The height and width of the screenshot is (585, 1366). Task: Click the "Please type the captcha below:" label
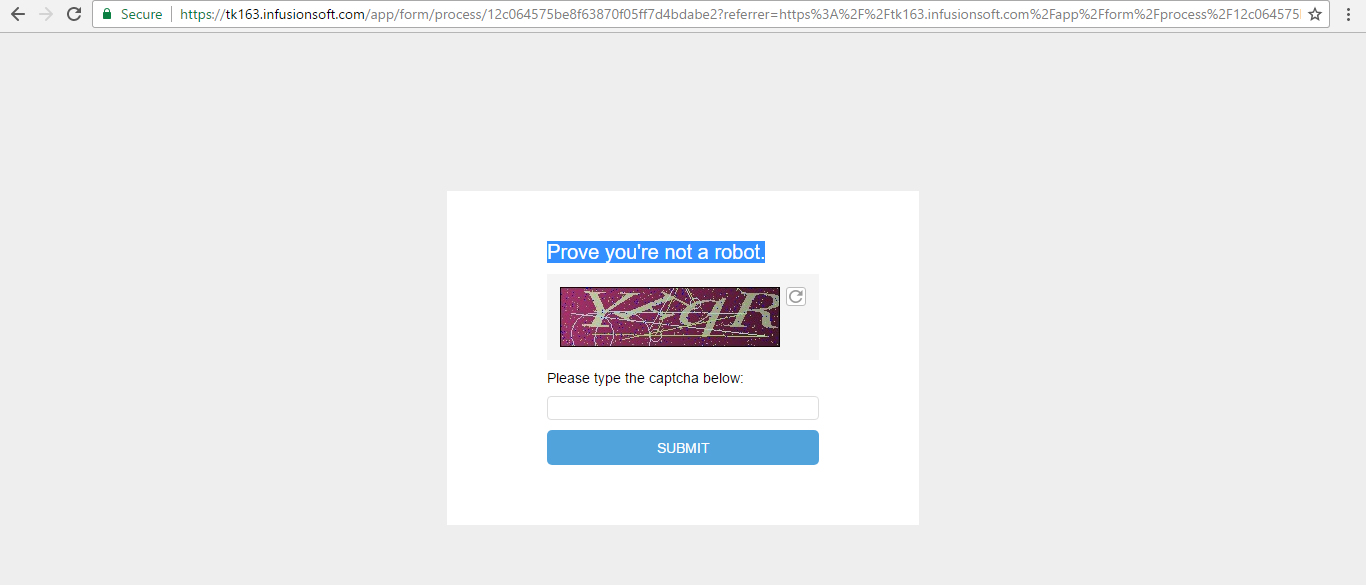click(645, 378)
